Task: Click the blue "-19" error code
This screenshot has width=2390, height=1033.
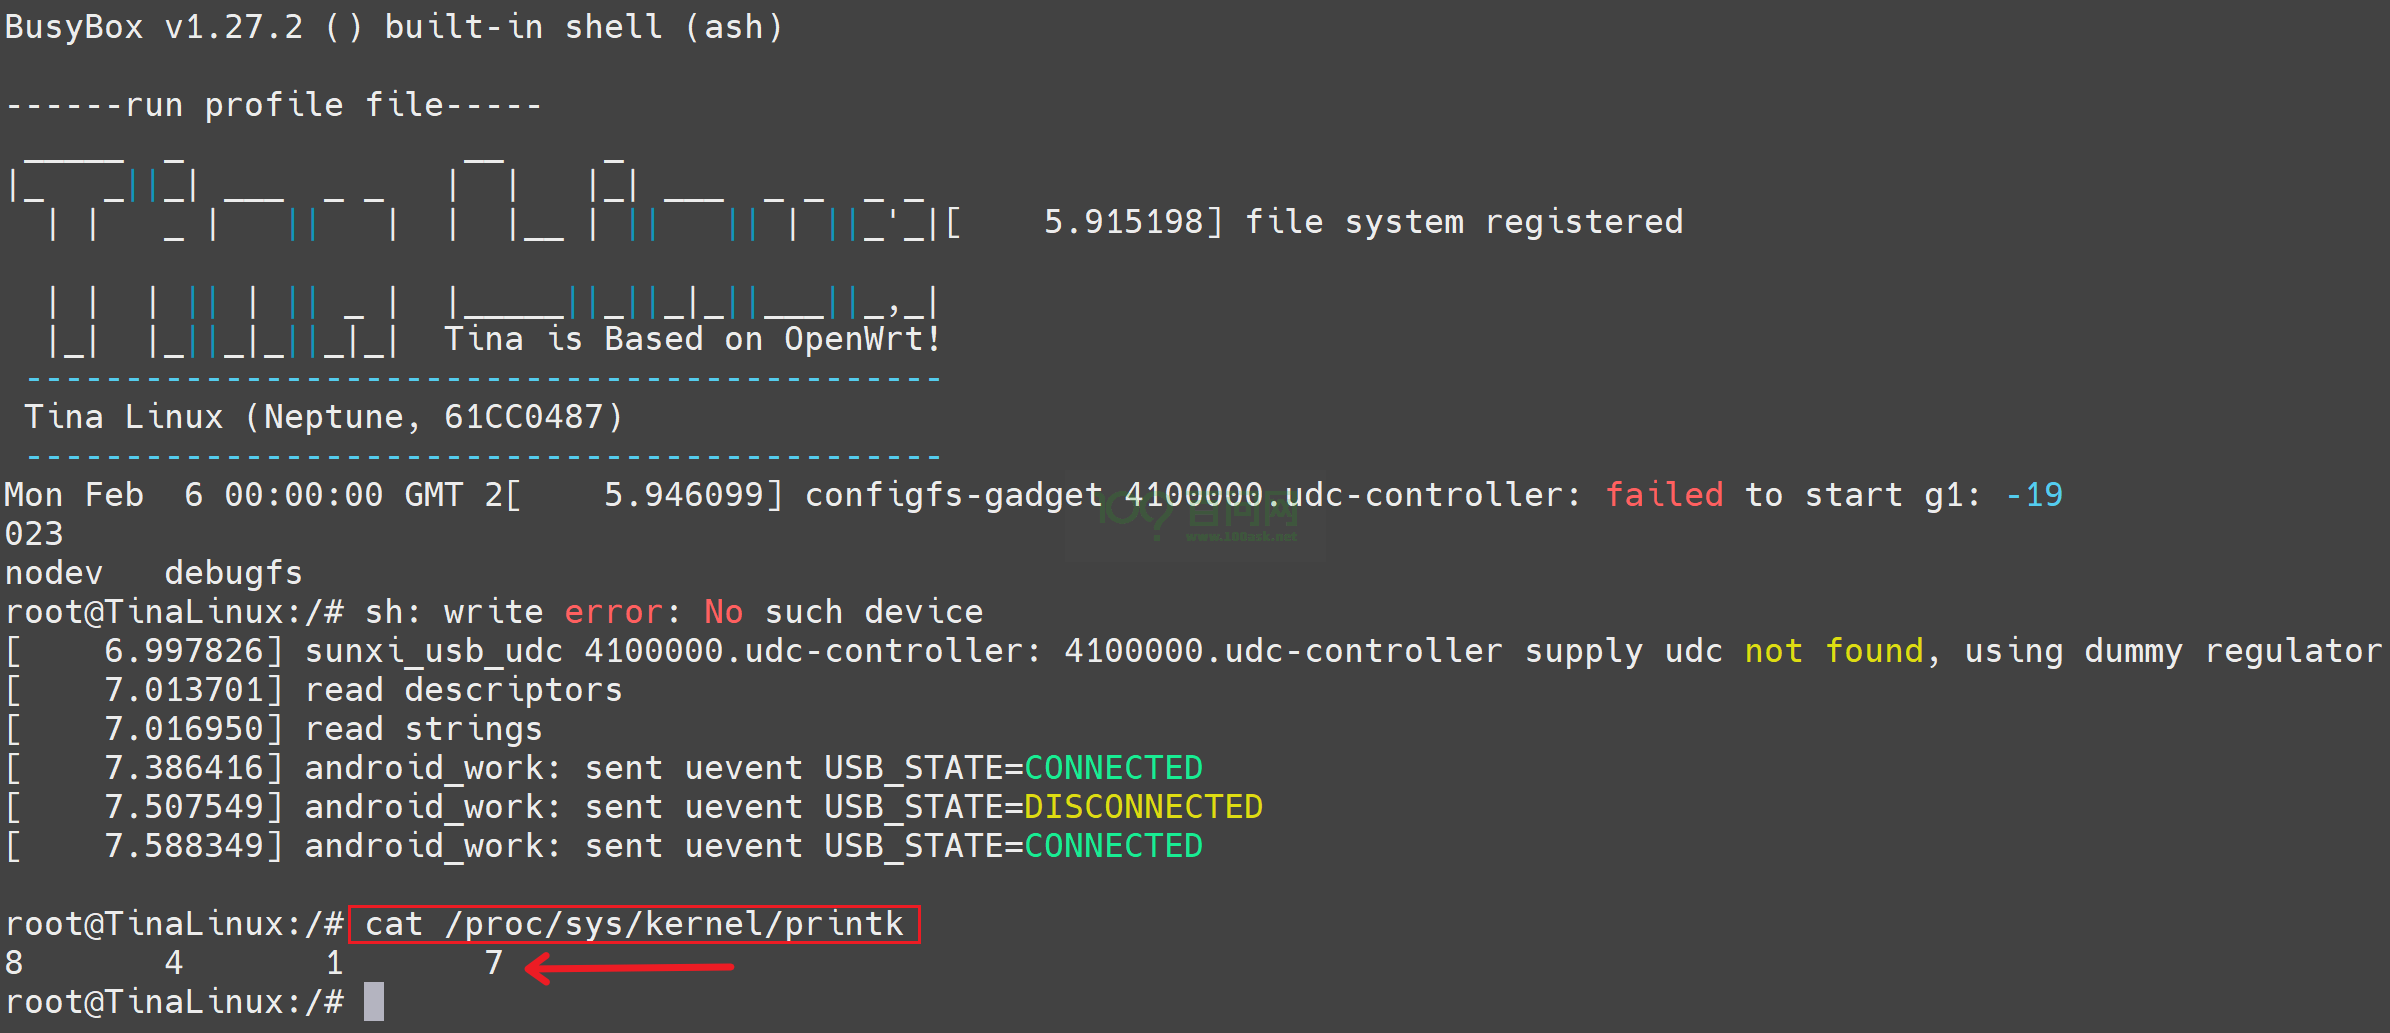Action: [2033, 495]
